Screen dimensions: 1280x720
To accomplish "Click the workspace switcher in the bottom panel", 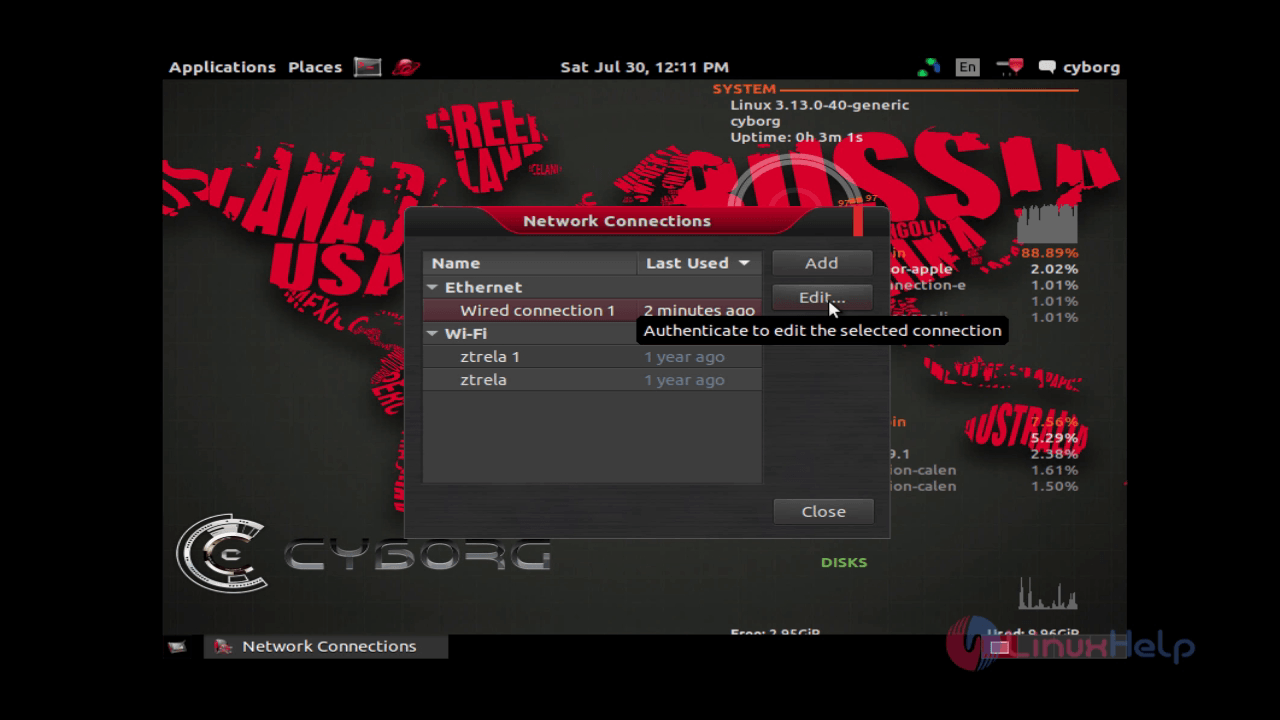I will click(1000, 647).
